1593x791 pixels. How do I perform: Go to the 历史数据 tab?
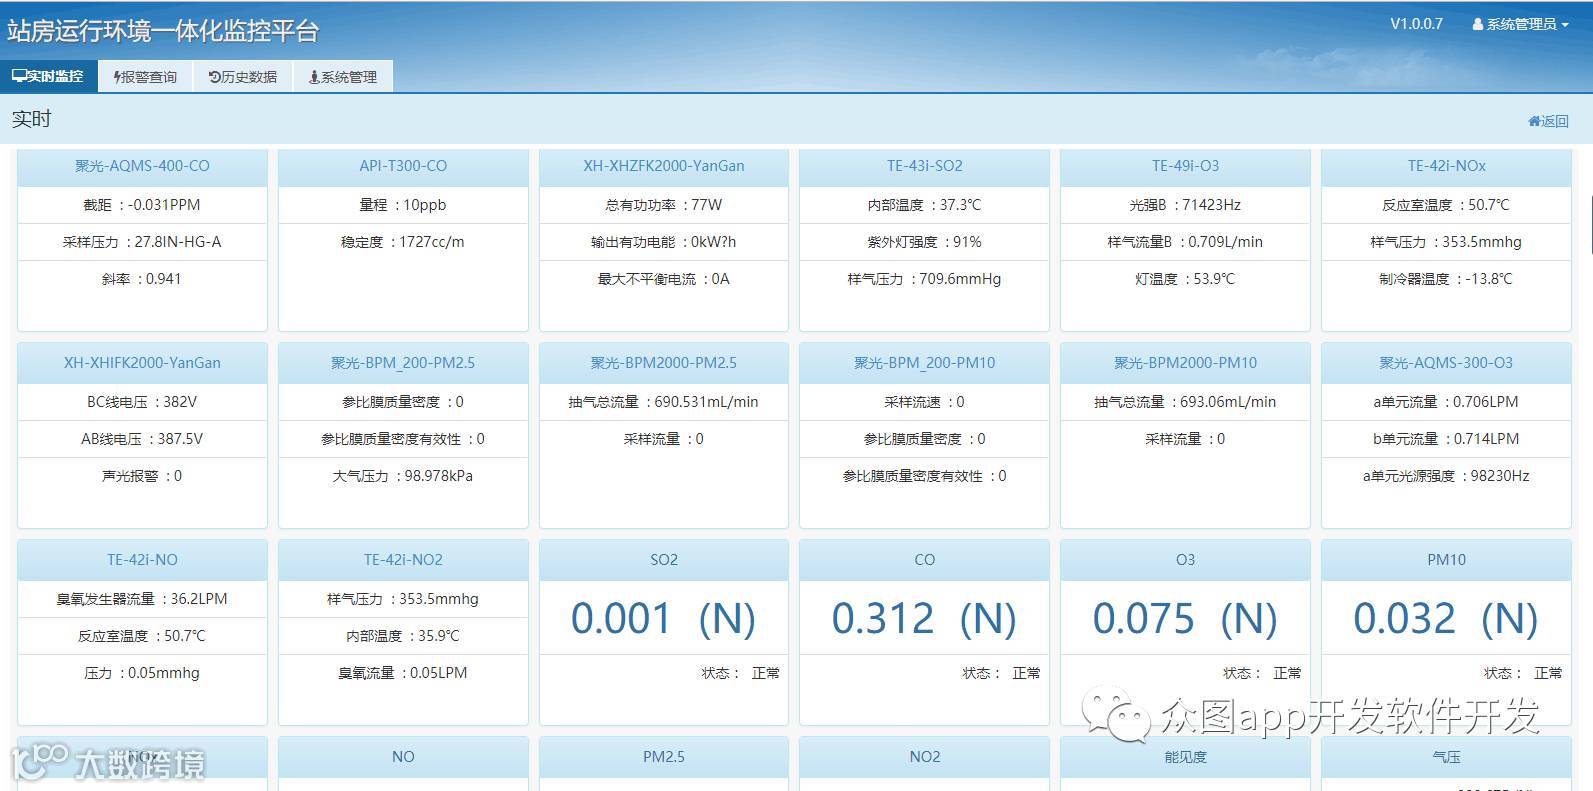click(x=243, y=77)
